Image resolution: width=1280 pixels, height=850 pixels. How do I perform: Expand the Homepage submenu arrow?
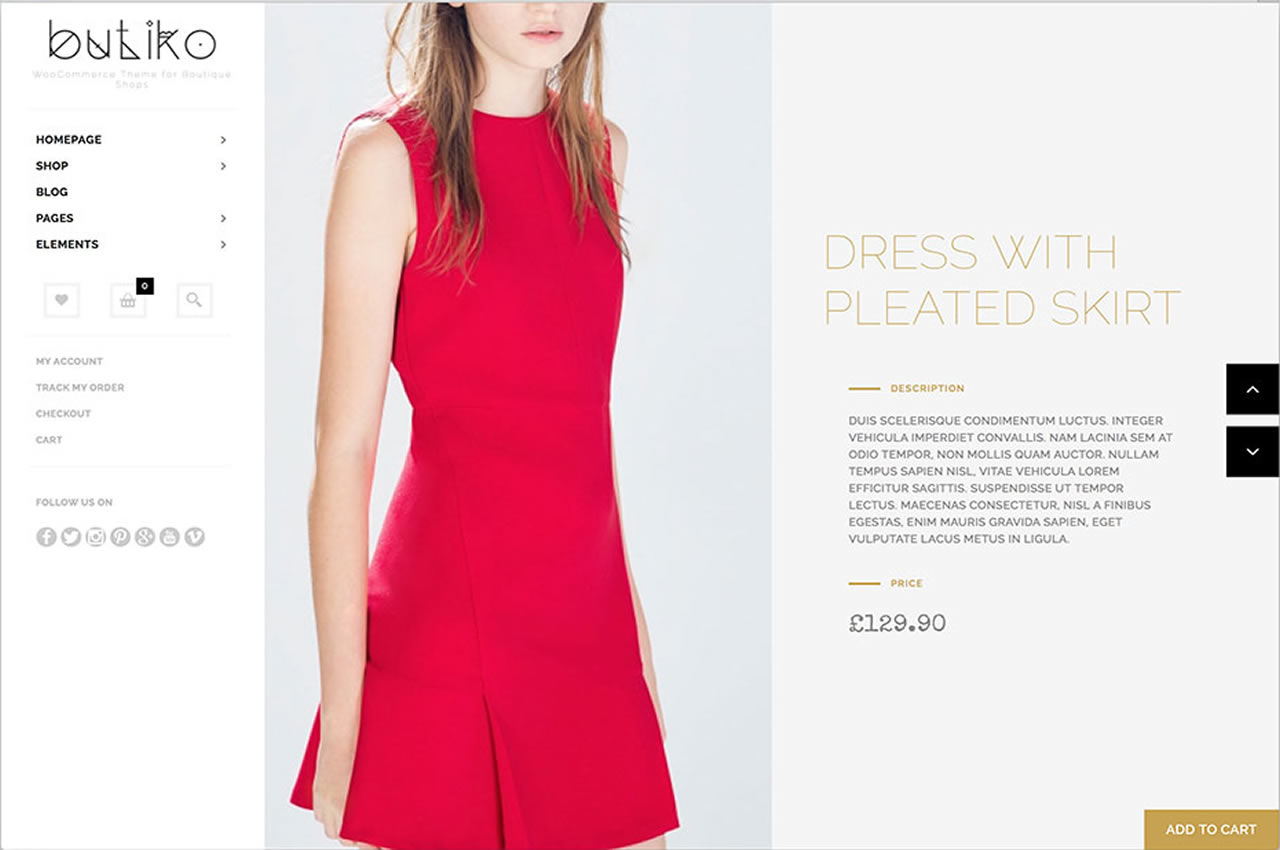223,140
